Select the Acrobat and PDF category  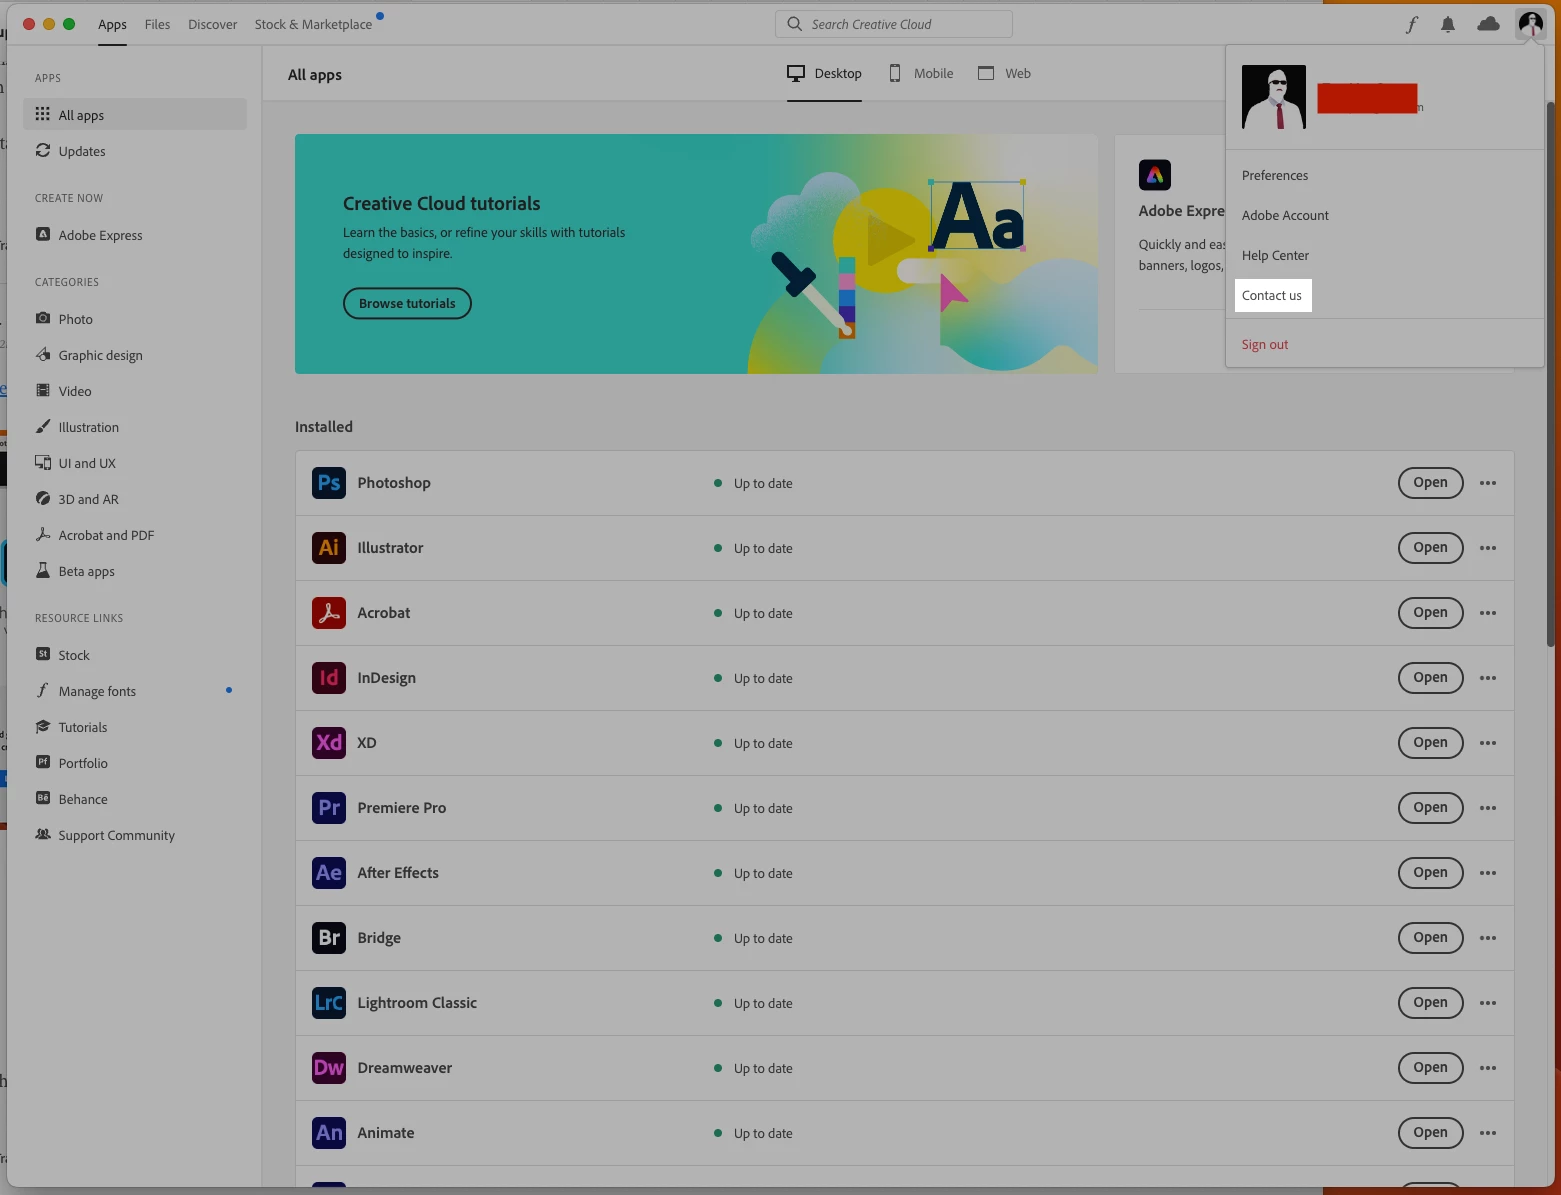coord(135,535)
